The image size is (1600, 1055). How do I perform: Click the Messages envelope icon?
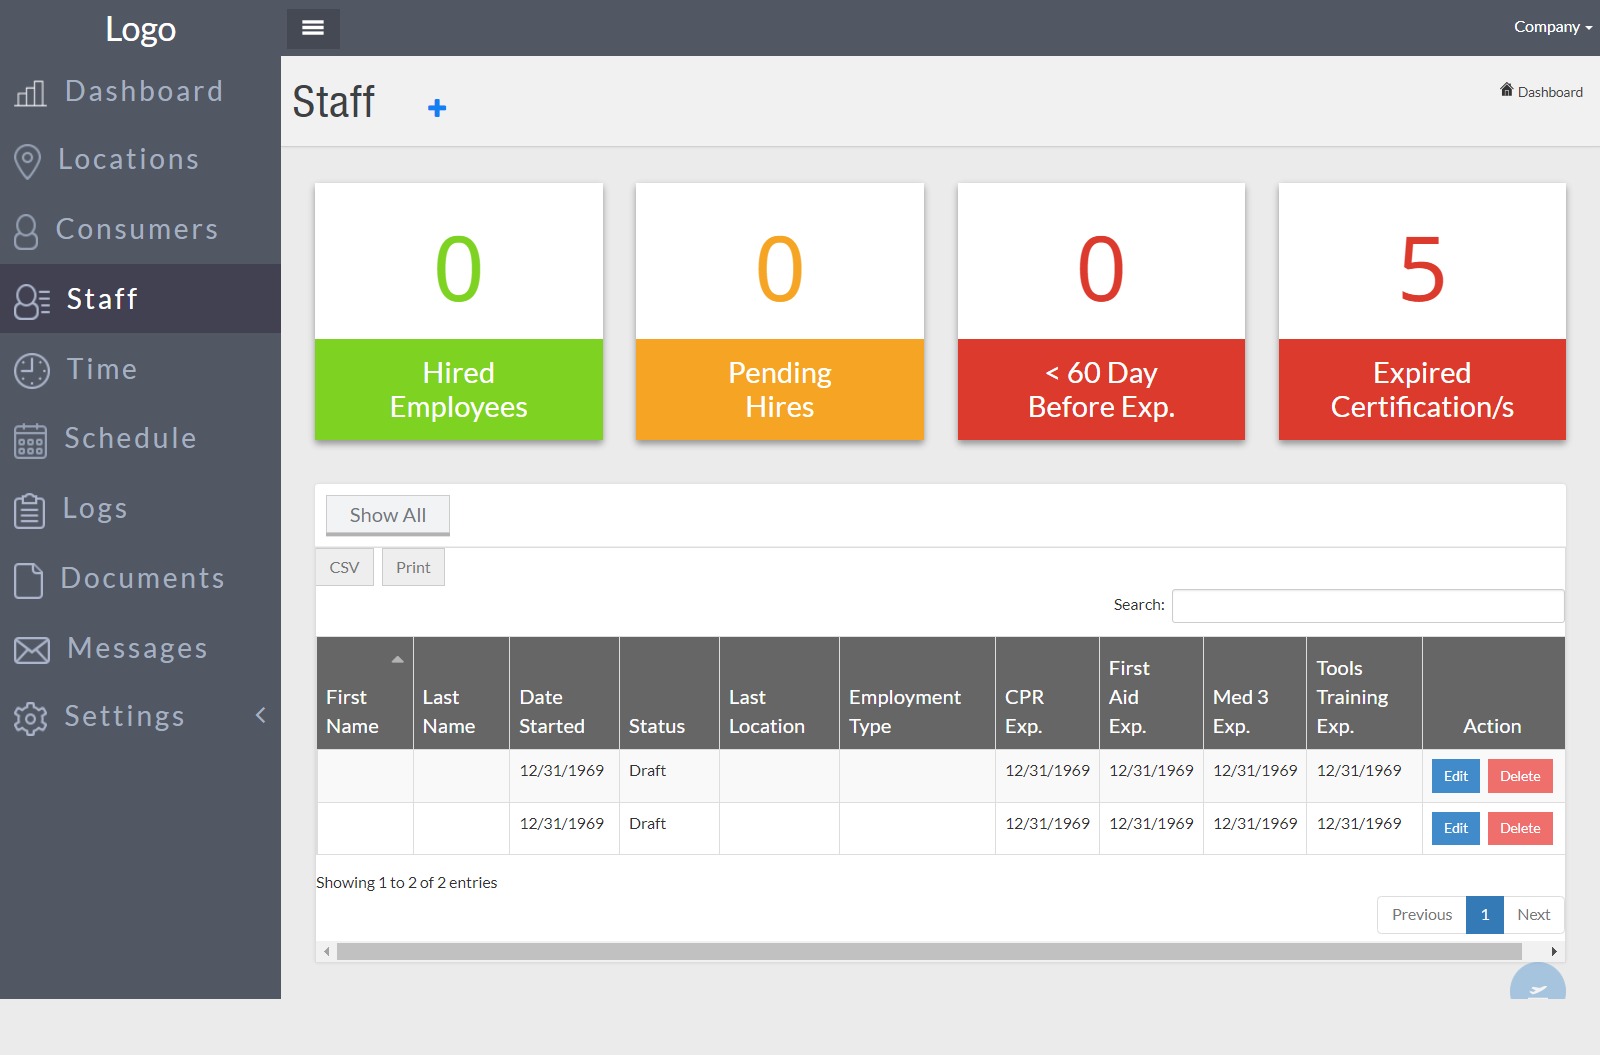pos(32,650)
